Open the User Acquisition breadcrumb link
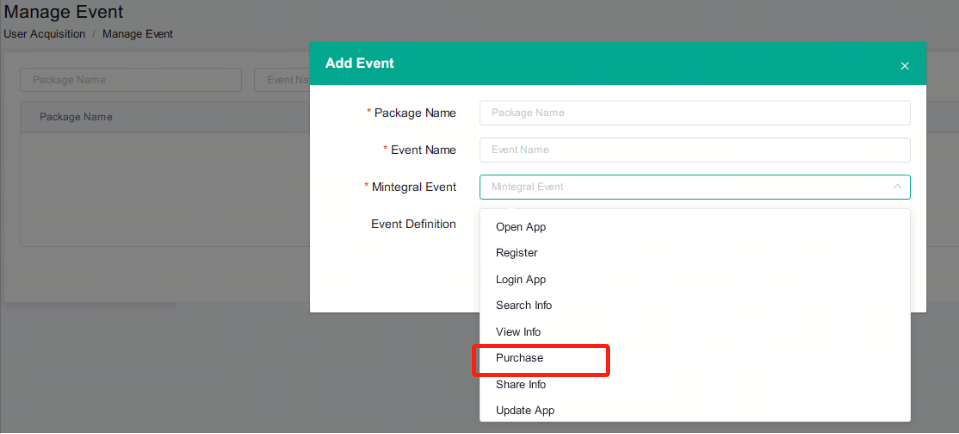The height and width of the screenshot is (434, 959). click(x=44, y=34)
